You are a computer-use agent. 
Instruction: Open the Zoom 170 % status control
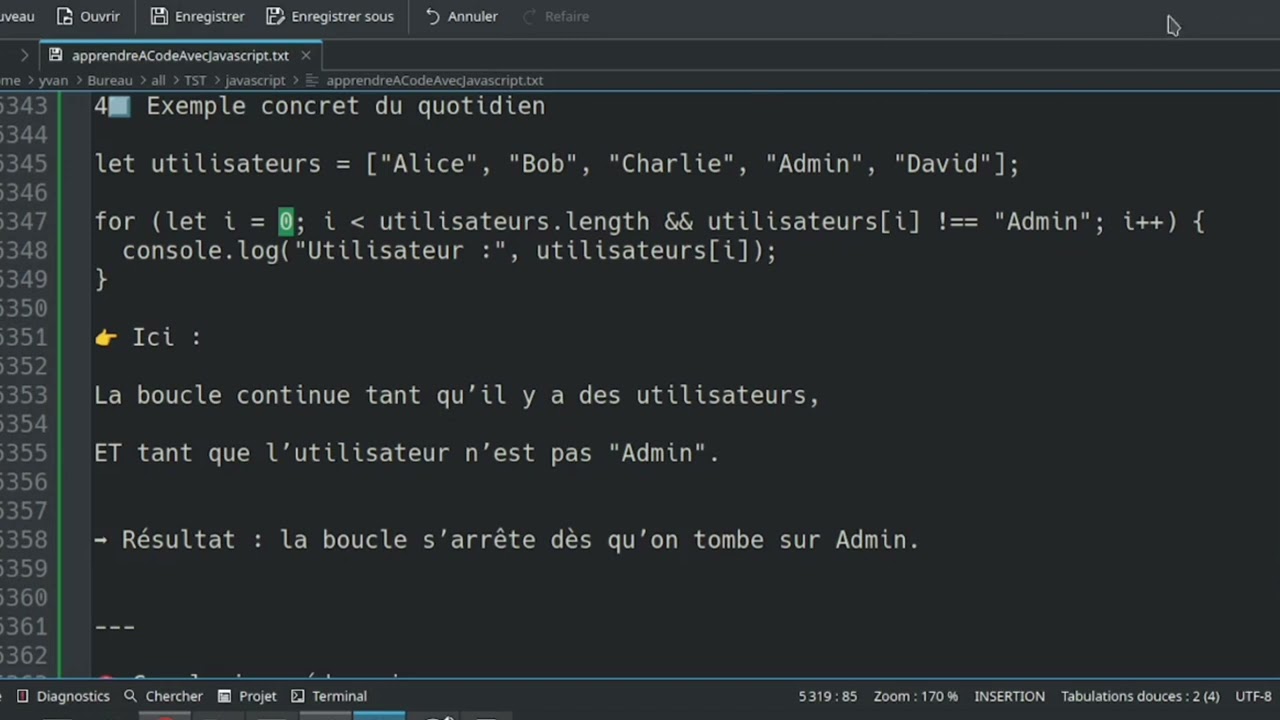pyautogui.click(x=916, y=696)
